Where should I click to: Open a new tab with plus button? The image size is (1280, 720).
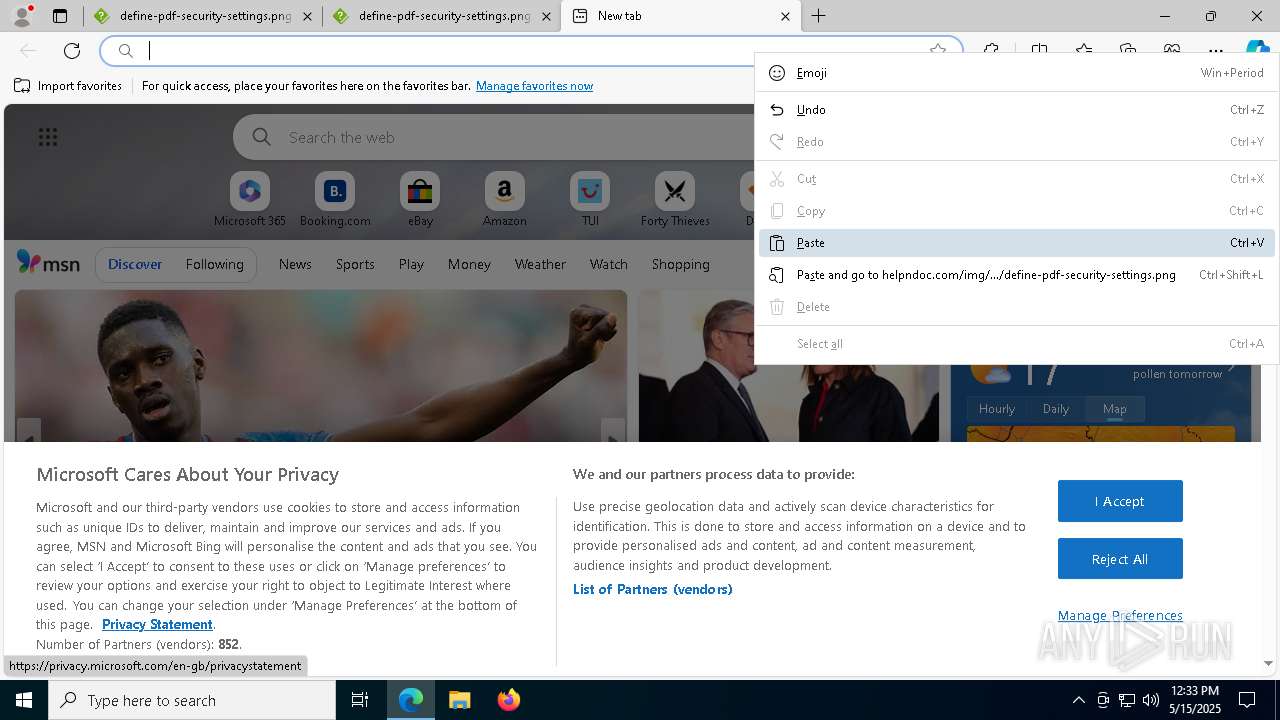click(x=818, y=16)
